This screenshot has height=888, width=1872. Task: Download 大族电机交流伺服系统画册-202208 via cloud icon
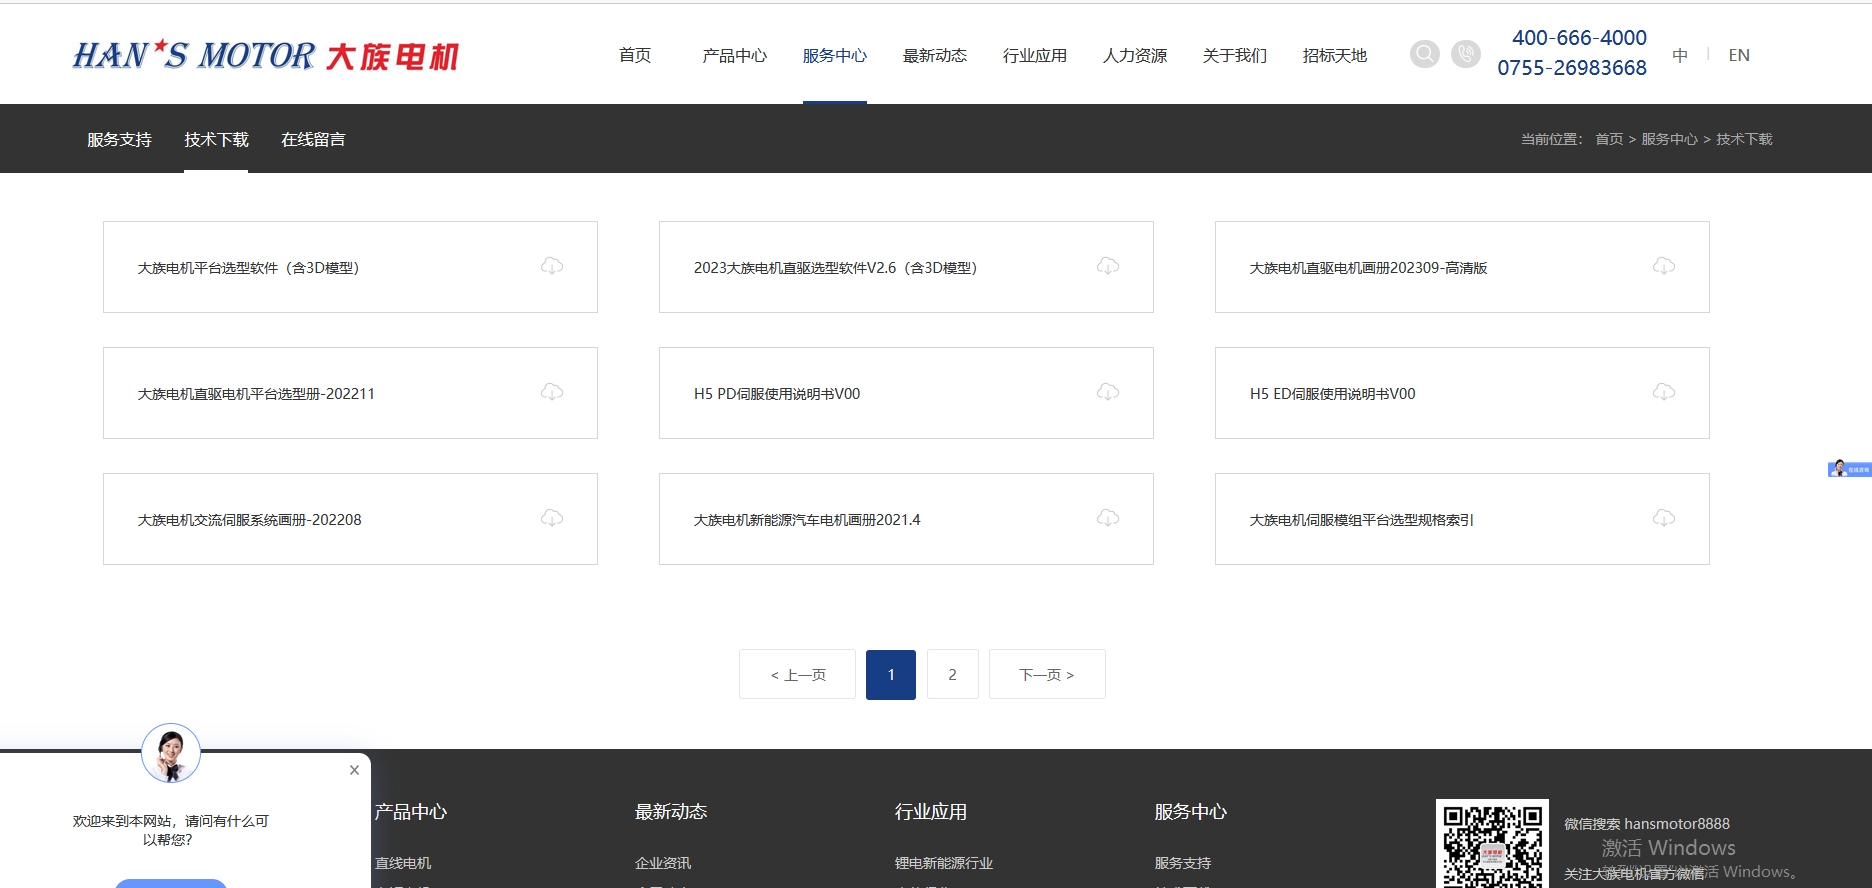click(552, 518)
